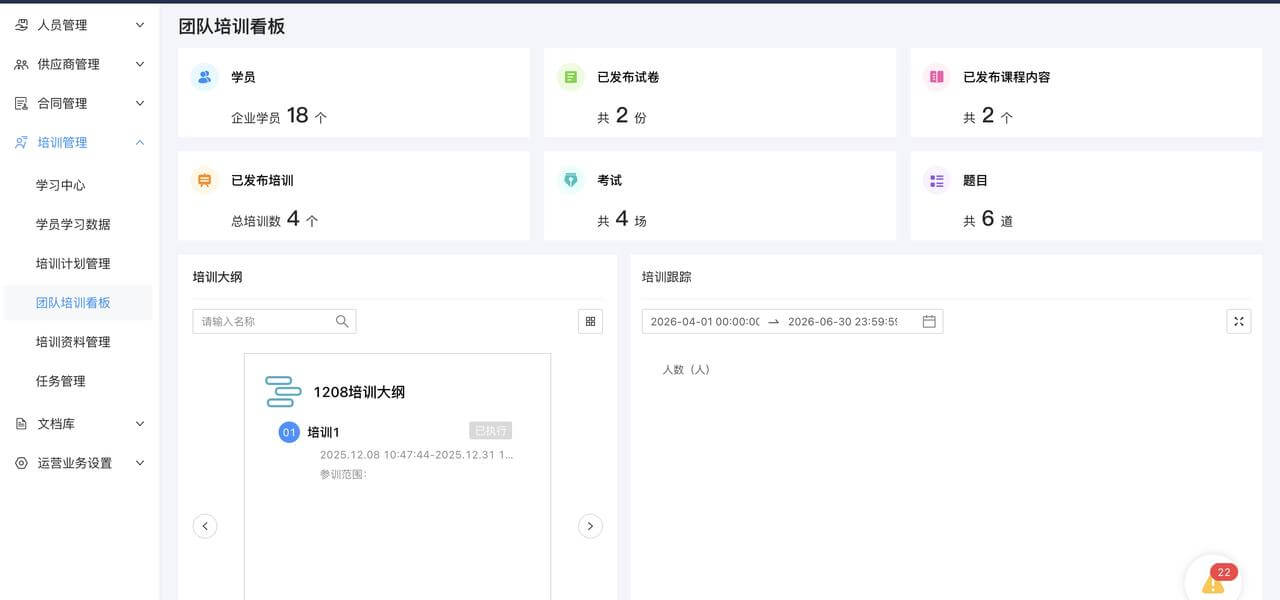Click the right carousel arrow in 培训大纲
1280x600 pixels.
click(x=591, y=525)
